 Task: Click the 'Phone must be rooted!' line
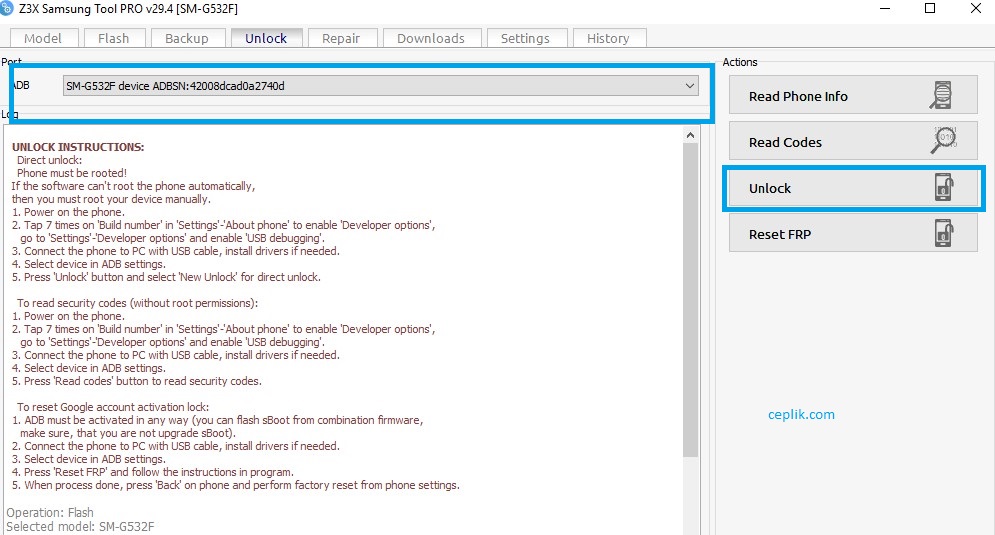pos(72,173)
